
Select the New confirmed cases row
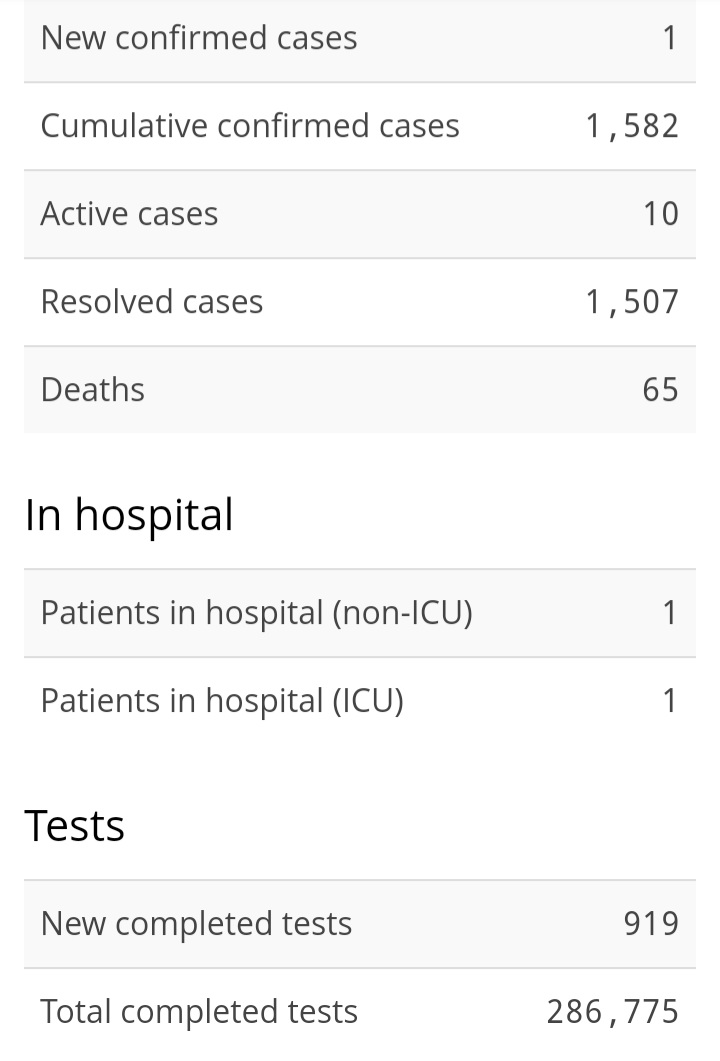[360, 39]
